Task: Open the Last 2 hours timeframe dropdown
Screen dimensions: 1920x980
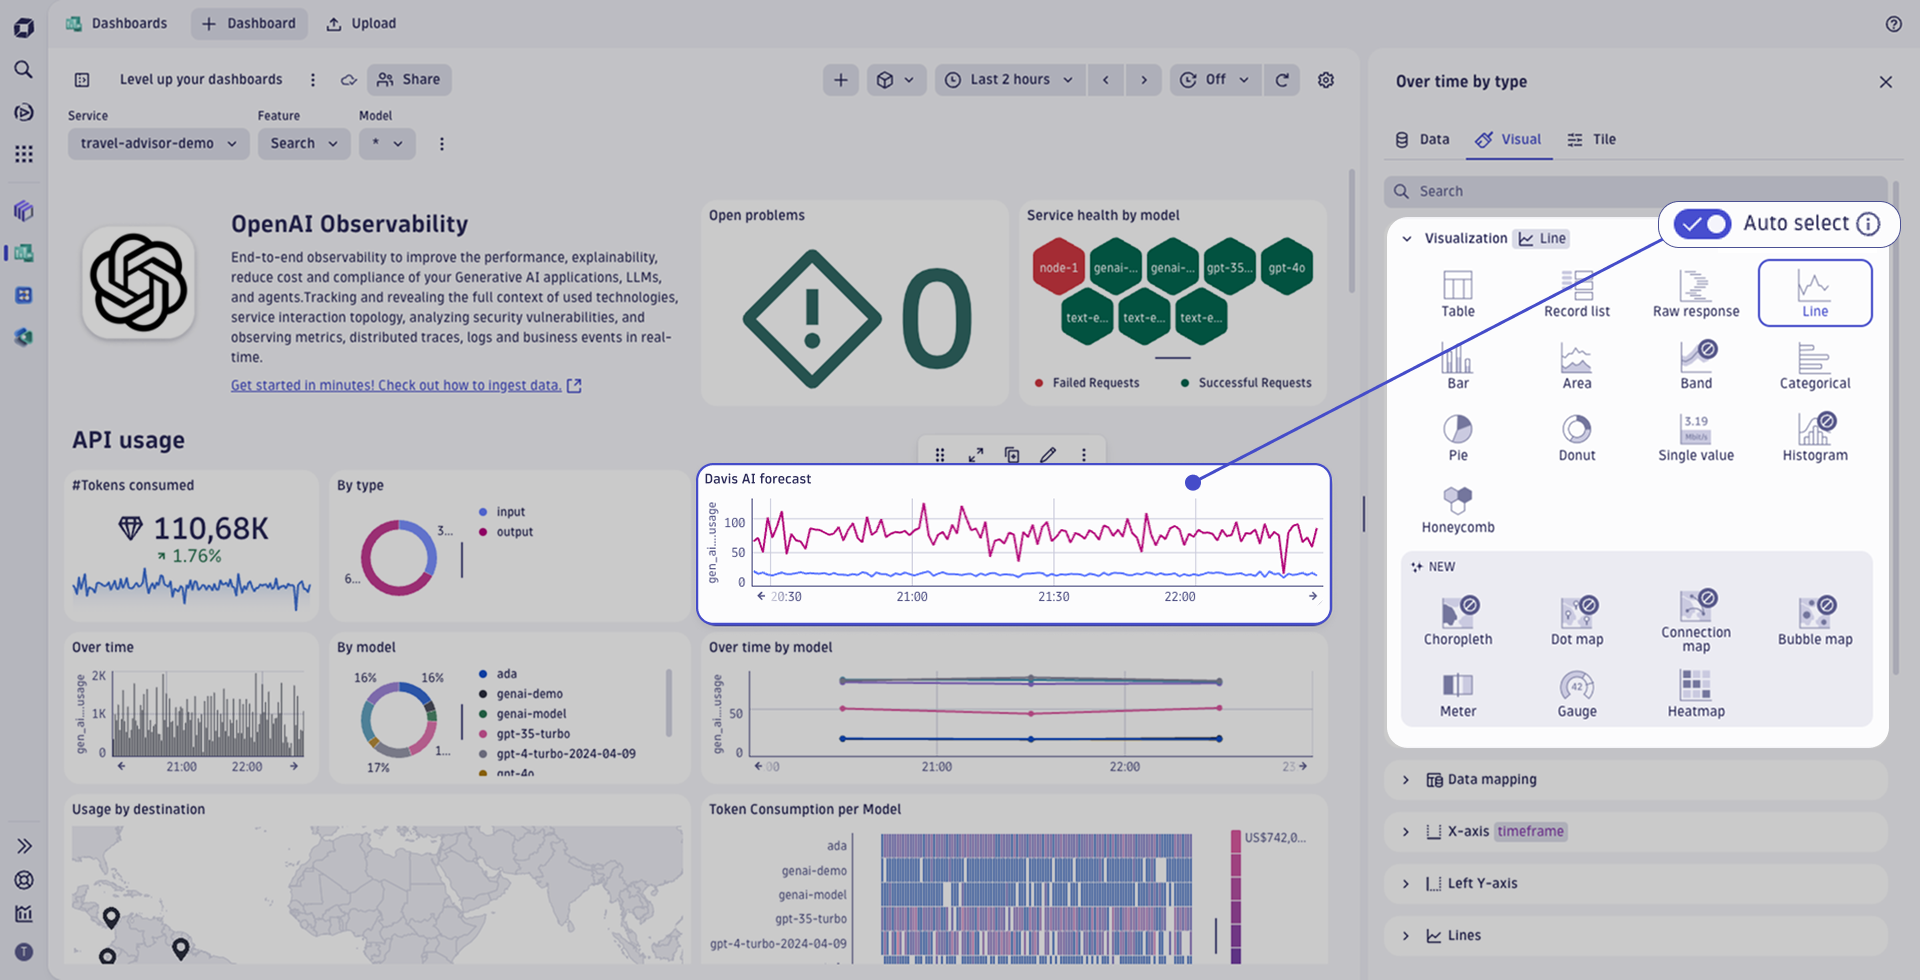Action: 1009,79
